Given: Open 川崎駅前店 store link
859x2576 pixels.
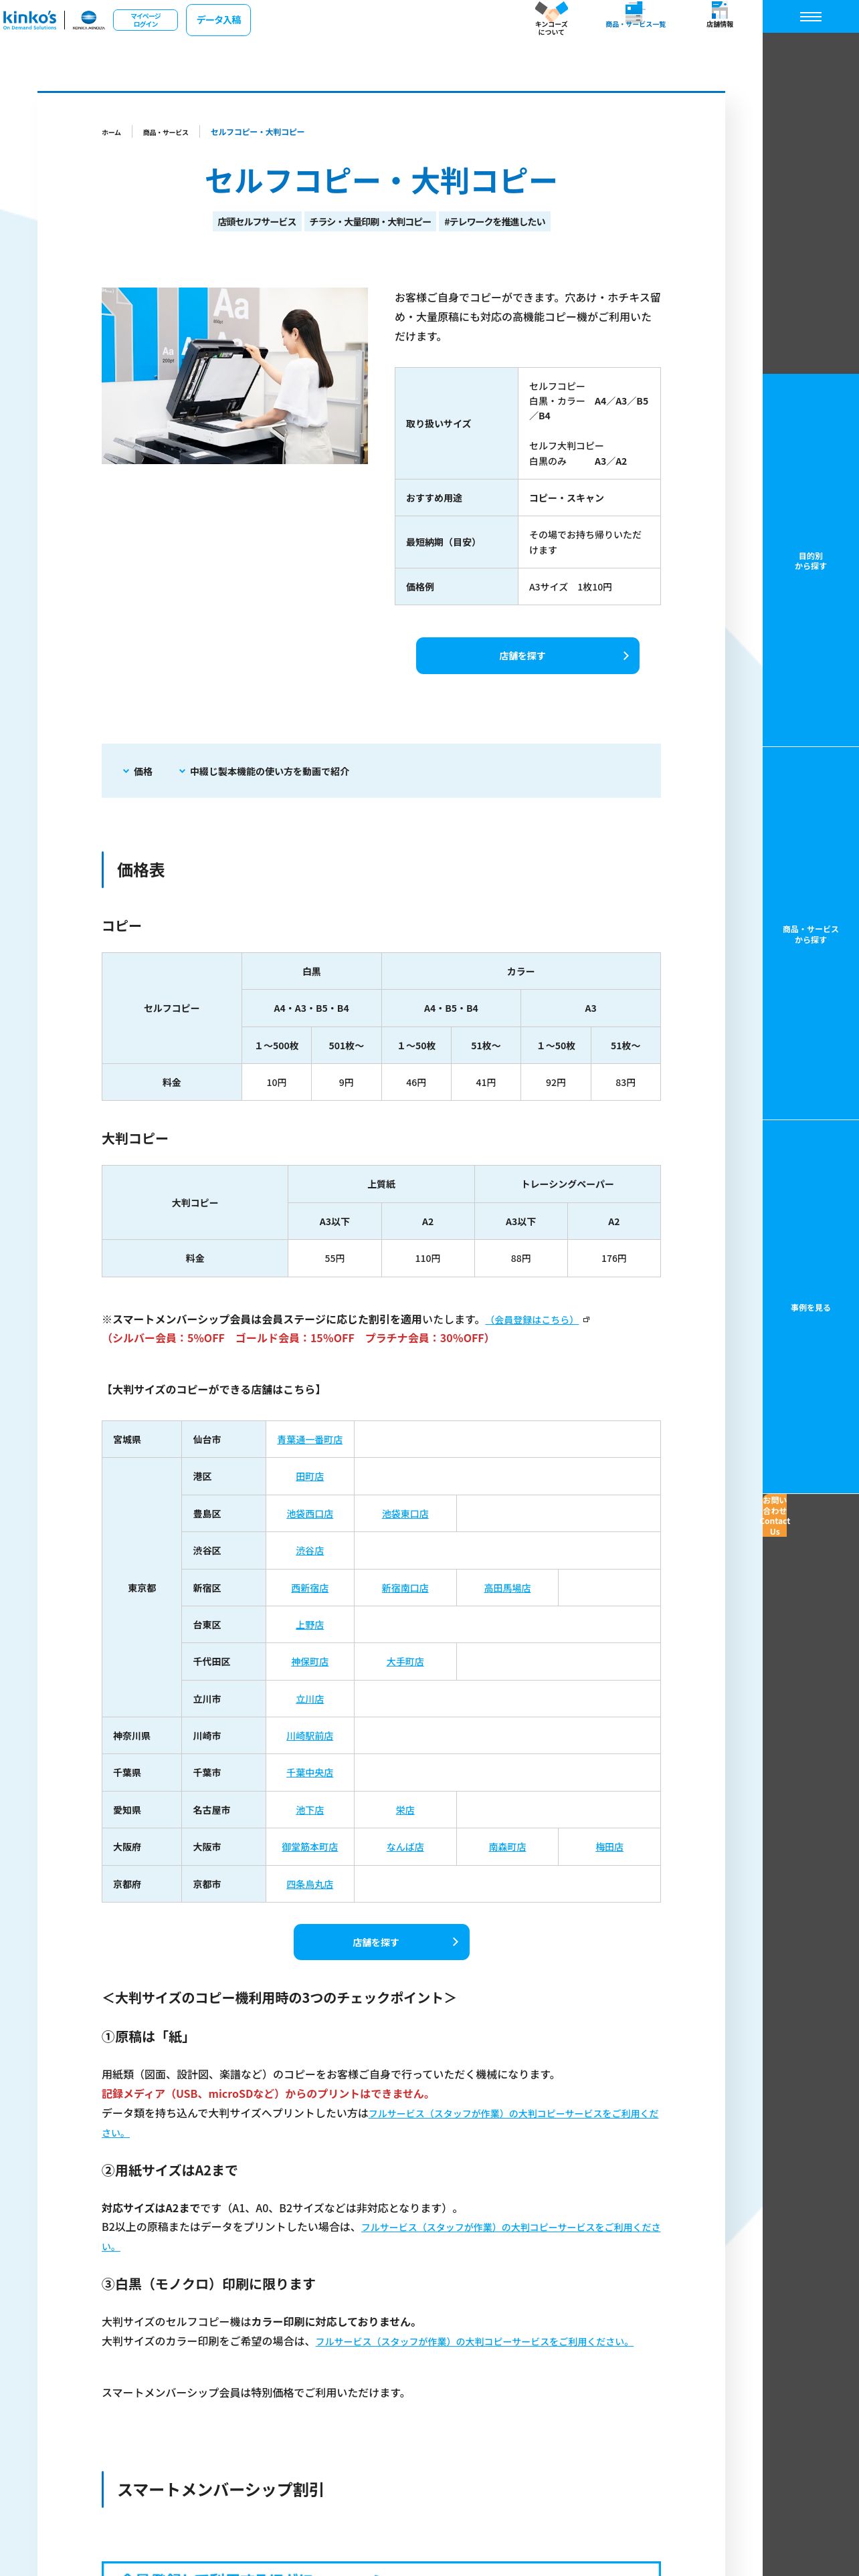Looking at the screenshot, I should coord(310,1736).
